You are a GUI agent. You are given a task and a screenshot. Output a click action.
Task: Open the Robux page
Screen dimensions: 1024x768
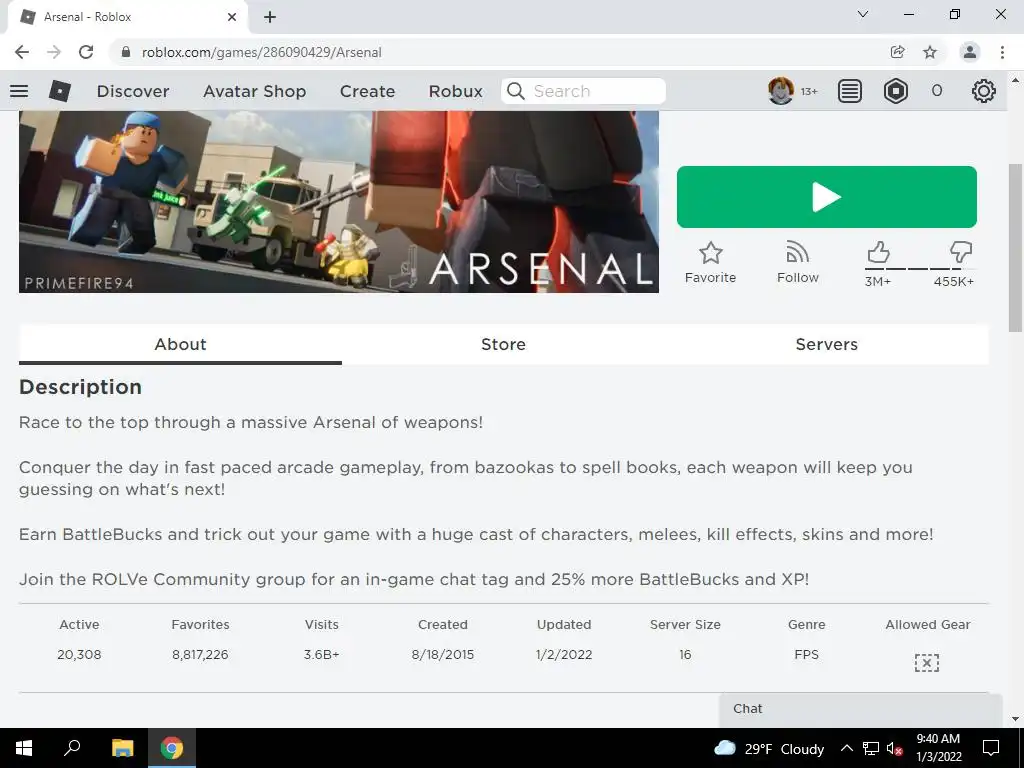coord(455,91)
